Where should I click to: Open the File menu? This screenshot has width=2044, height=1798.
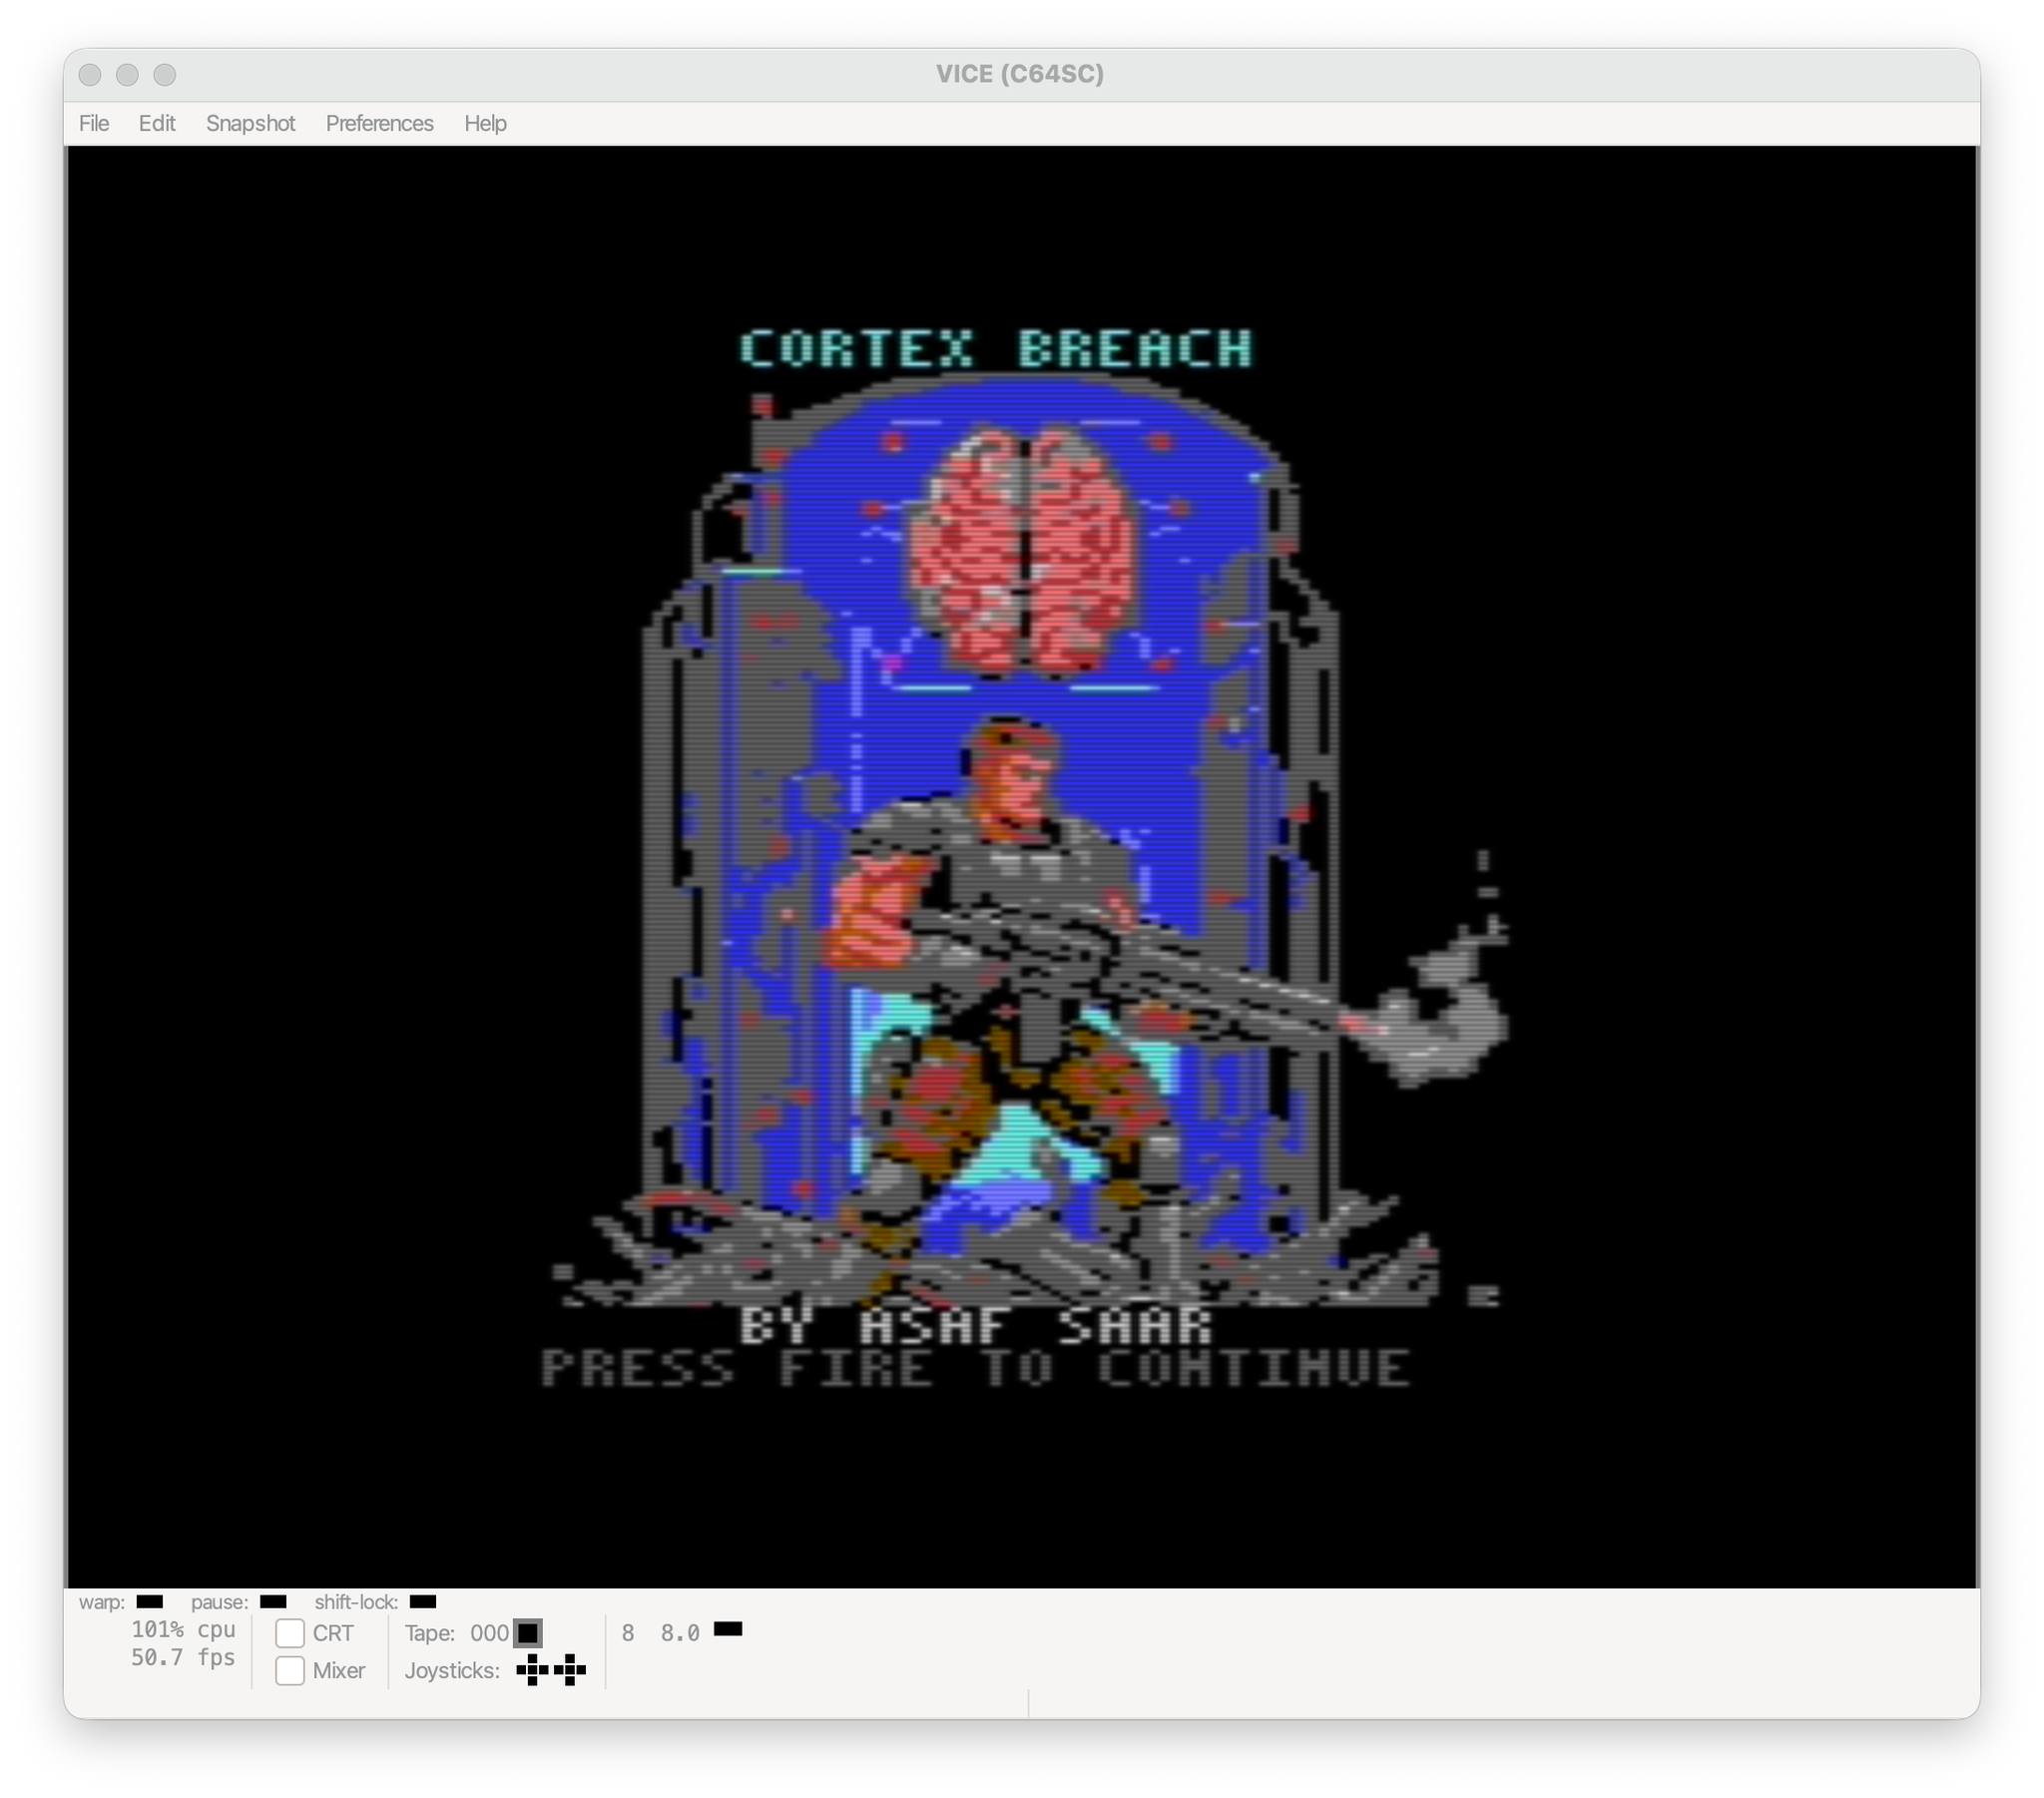click(x=94, y=123)
